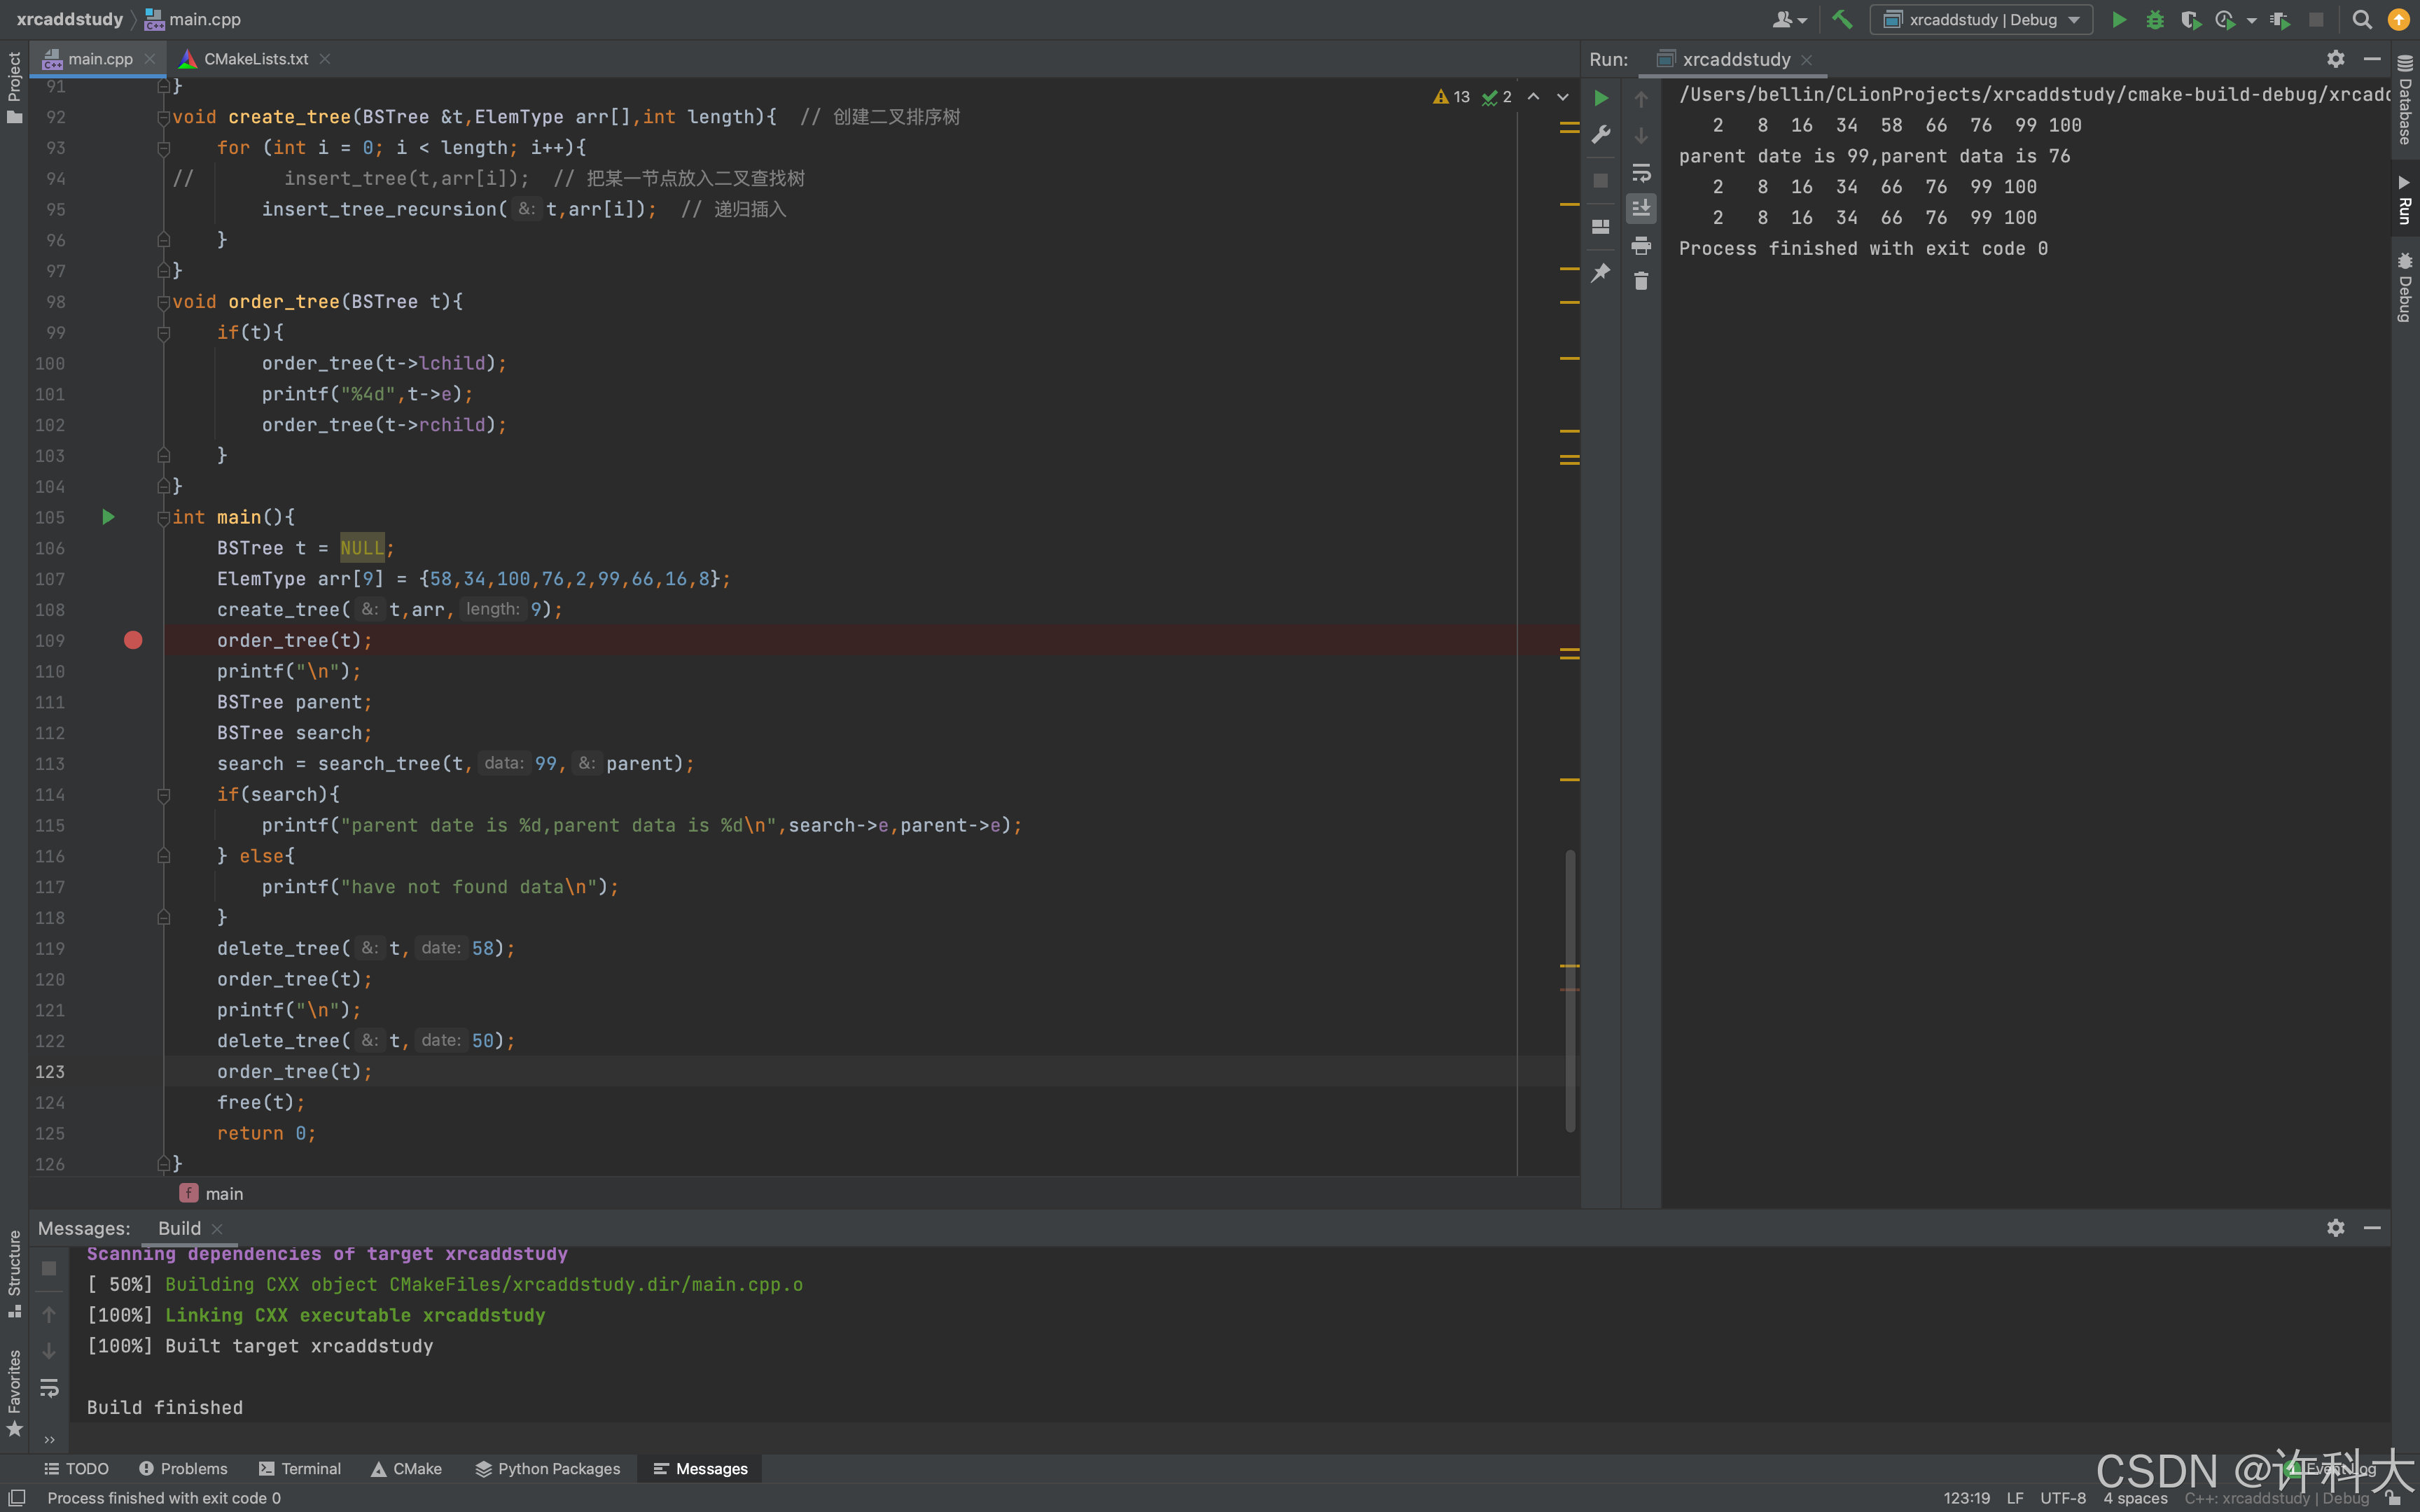Click the Search Everywhere magnifier icon
The image size is (2420, 1512).
pyautogui.click(x=2361, y=20)
